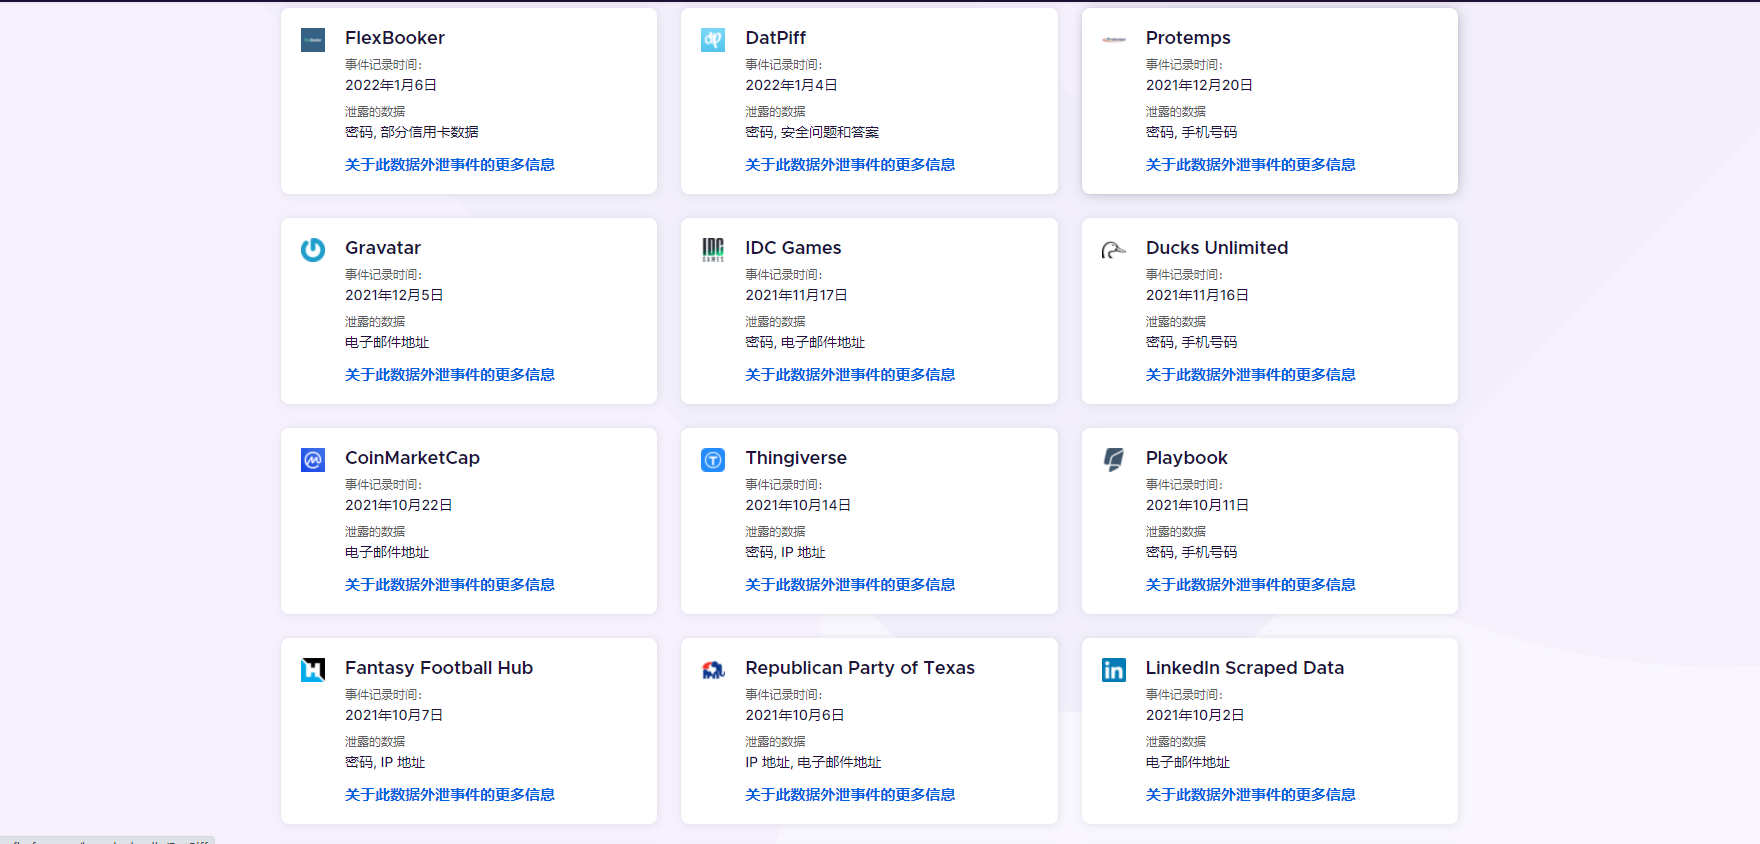Screen dimensions: 1760x844
Task: Open more info link for Fantasy Football Hub
Action: tap(450, 795)
